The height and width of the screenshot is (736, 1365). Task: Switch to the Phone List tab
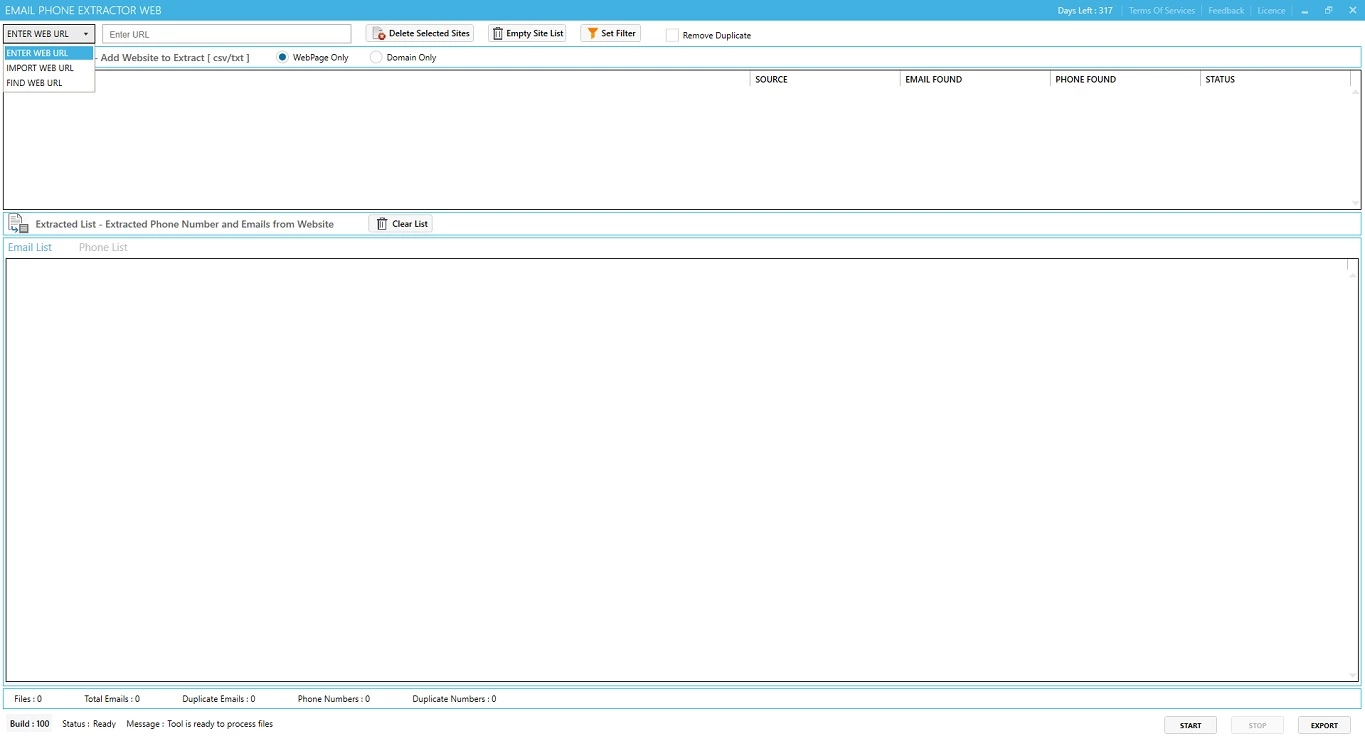coord(103,247)
